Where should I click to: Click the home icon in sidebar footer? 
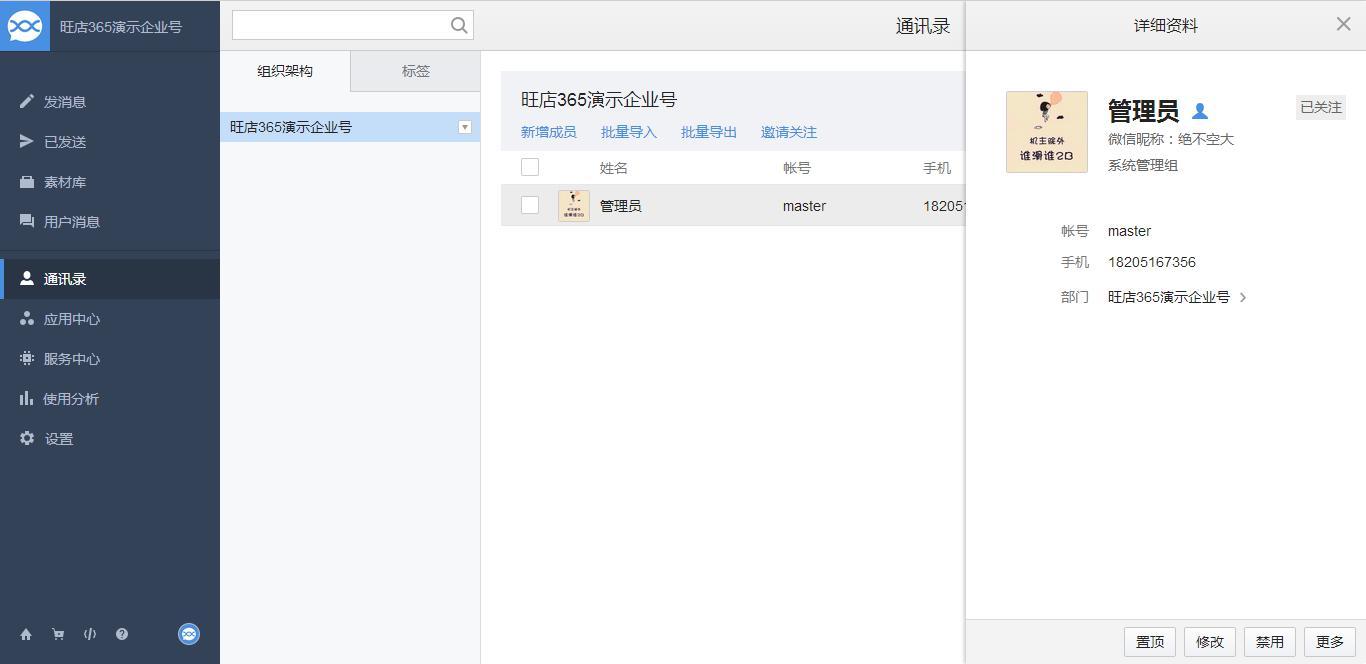coord(26,634)
